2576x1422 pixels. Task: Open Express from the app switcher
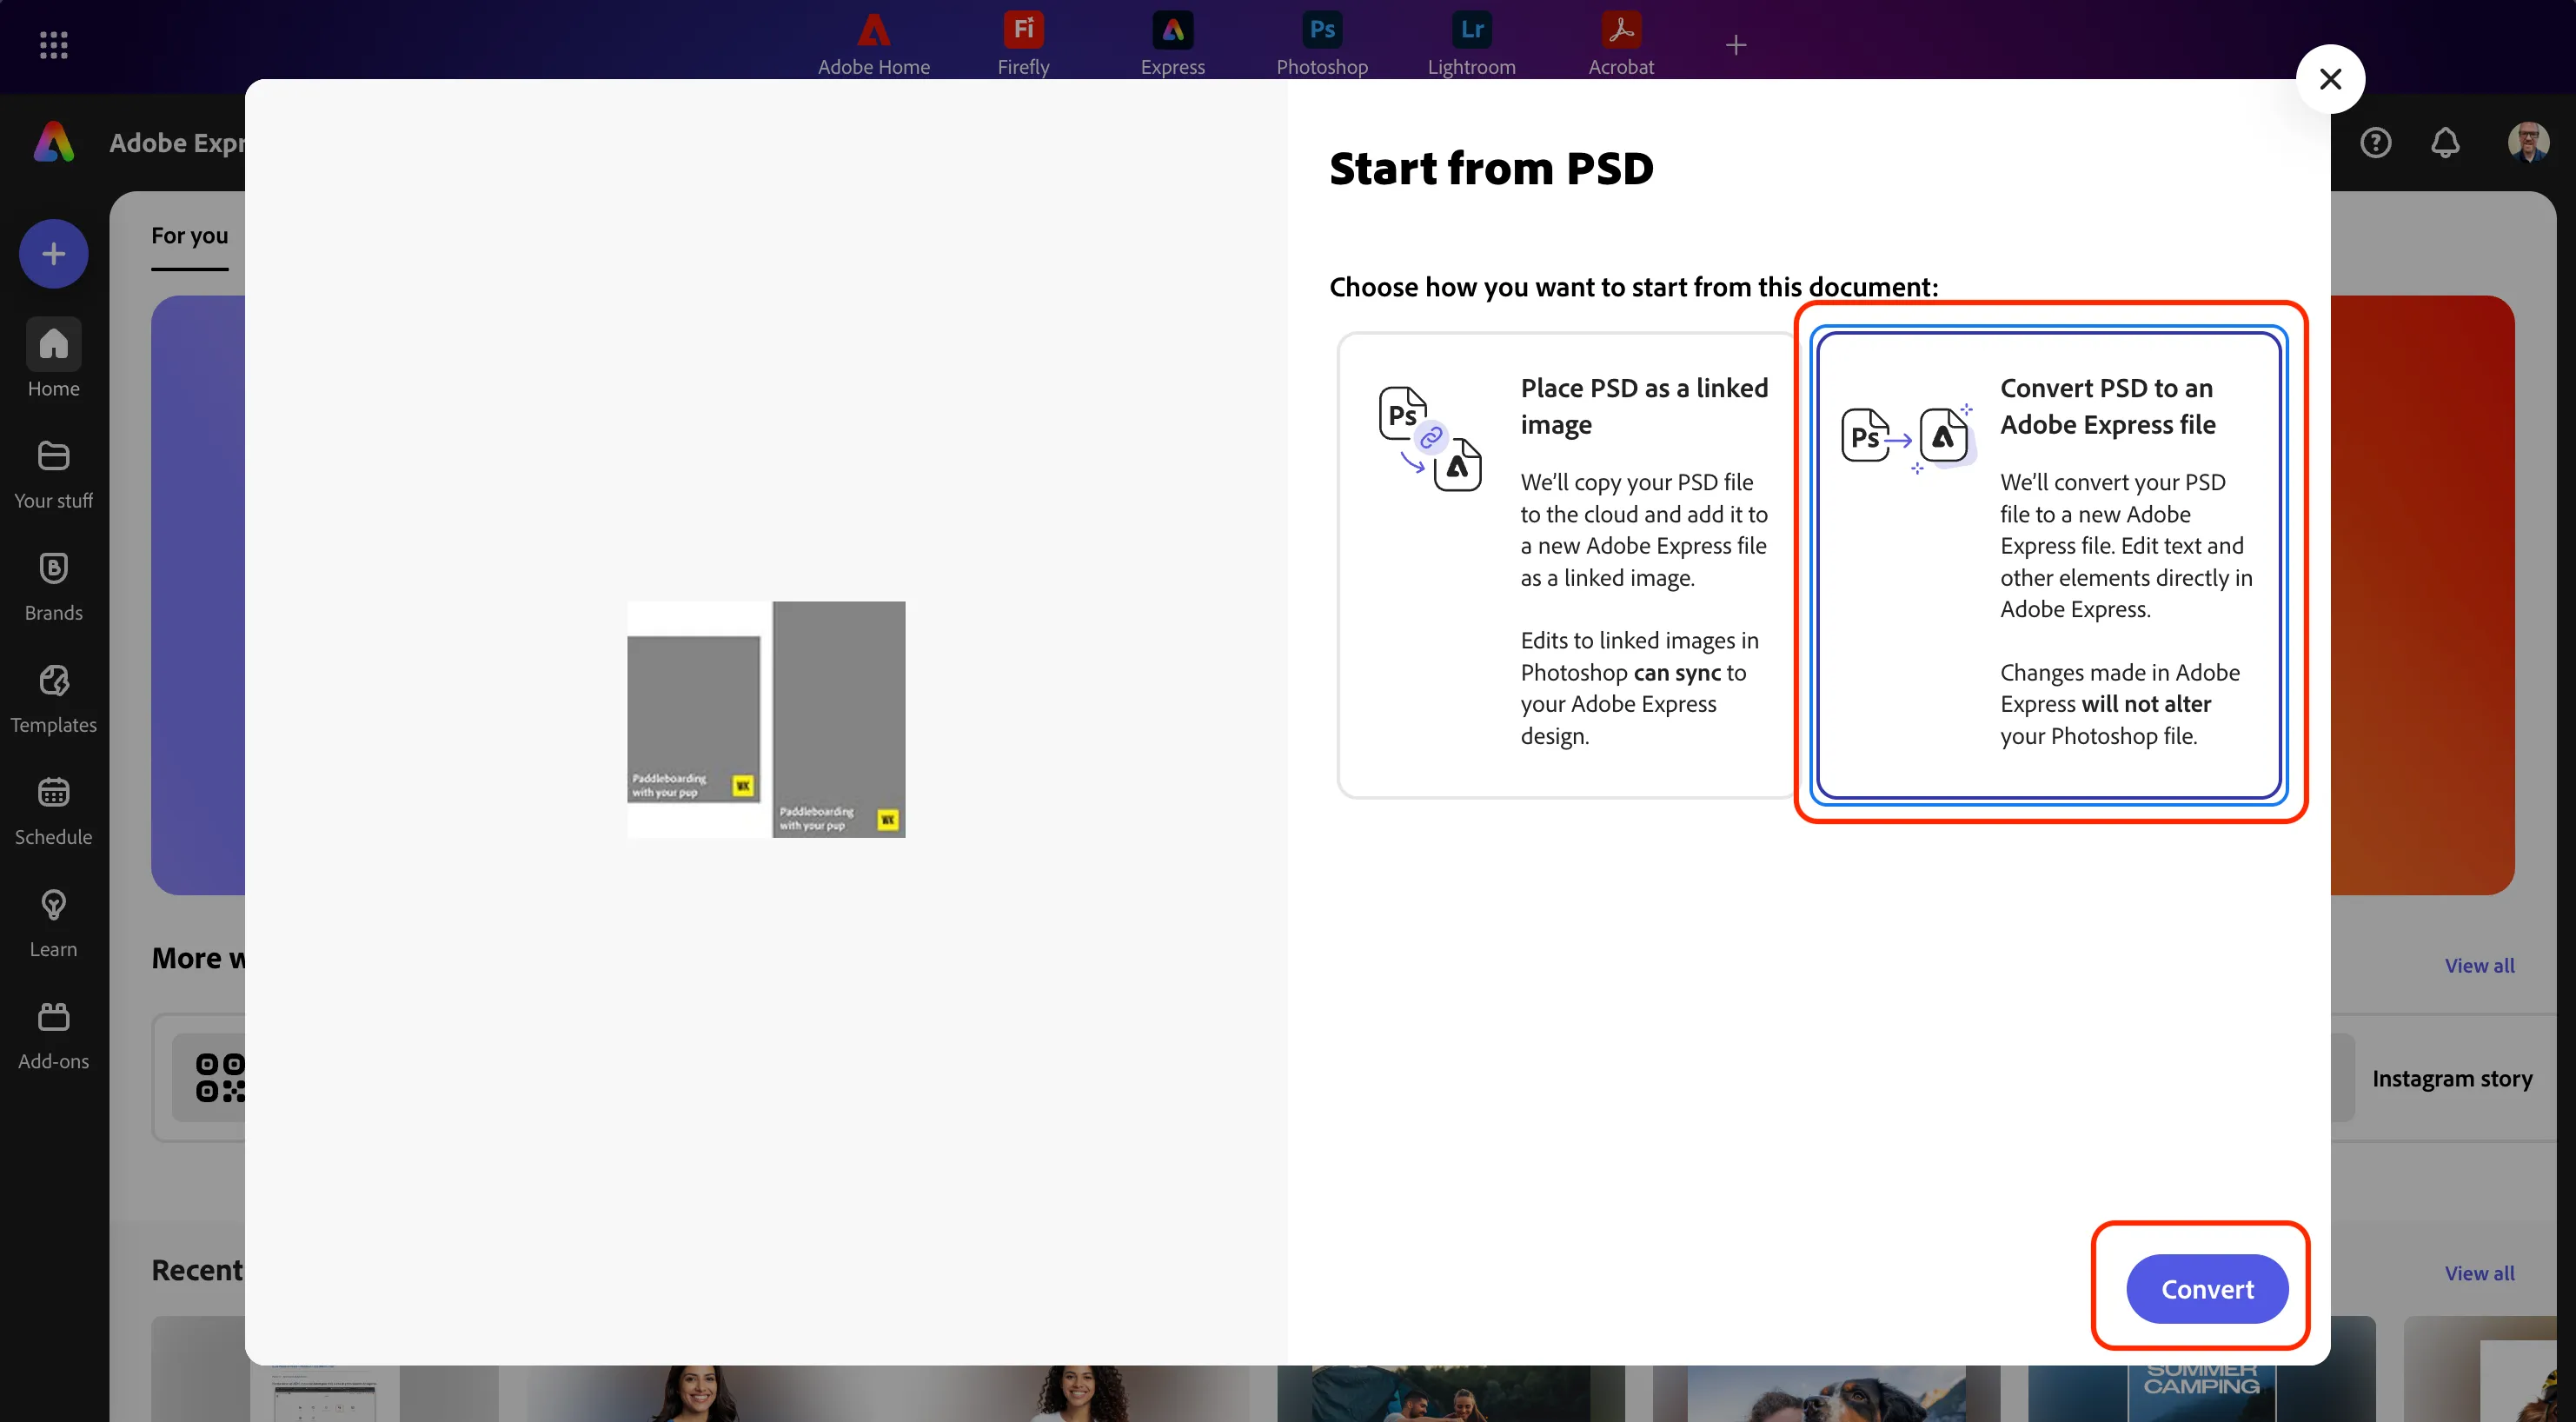click(x=1172, y=44)
